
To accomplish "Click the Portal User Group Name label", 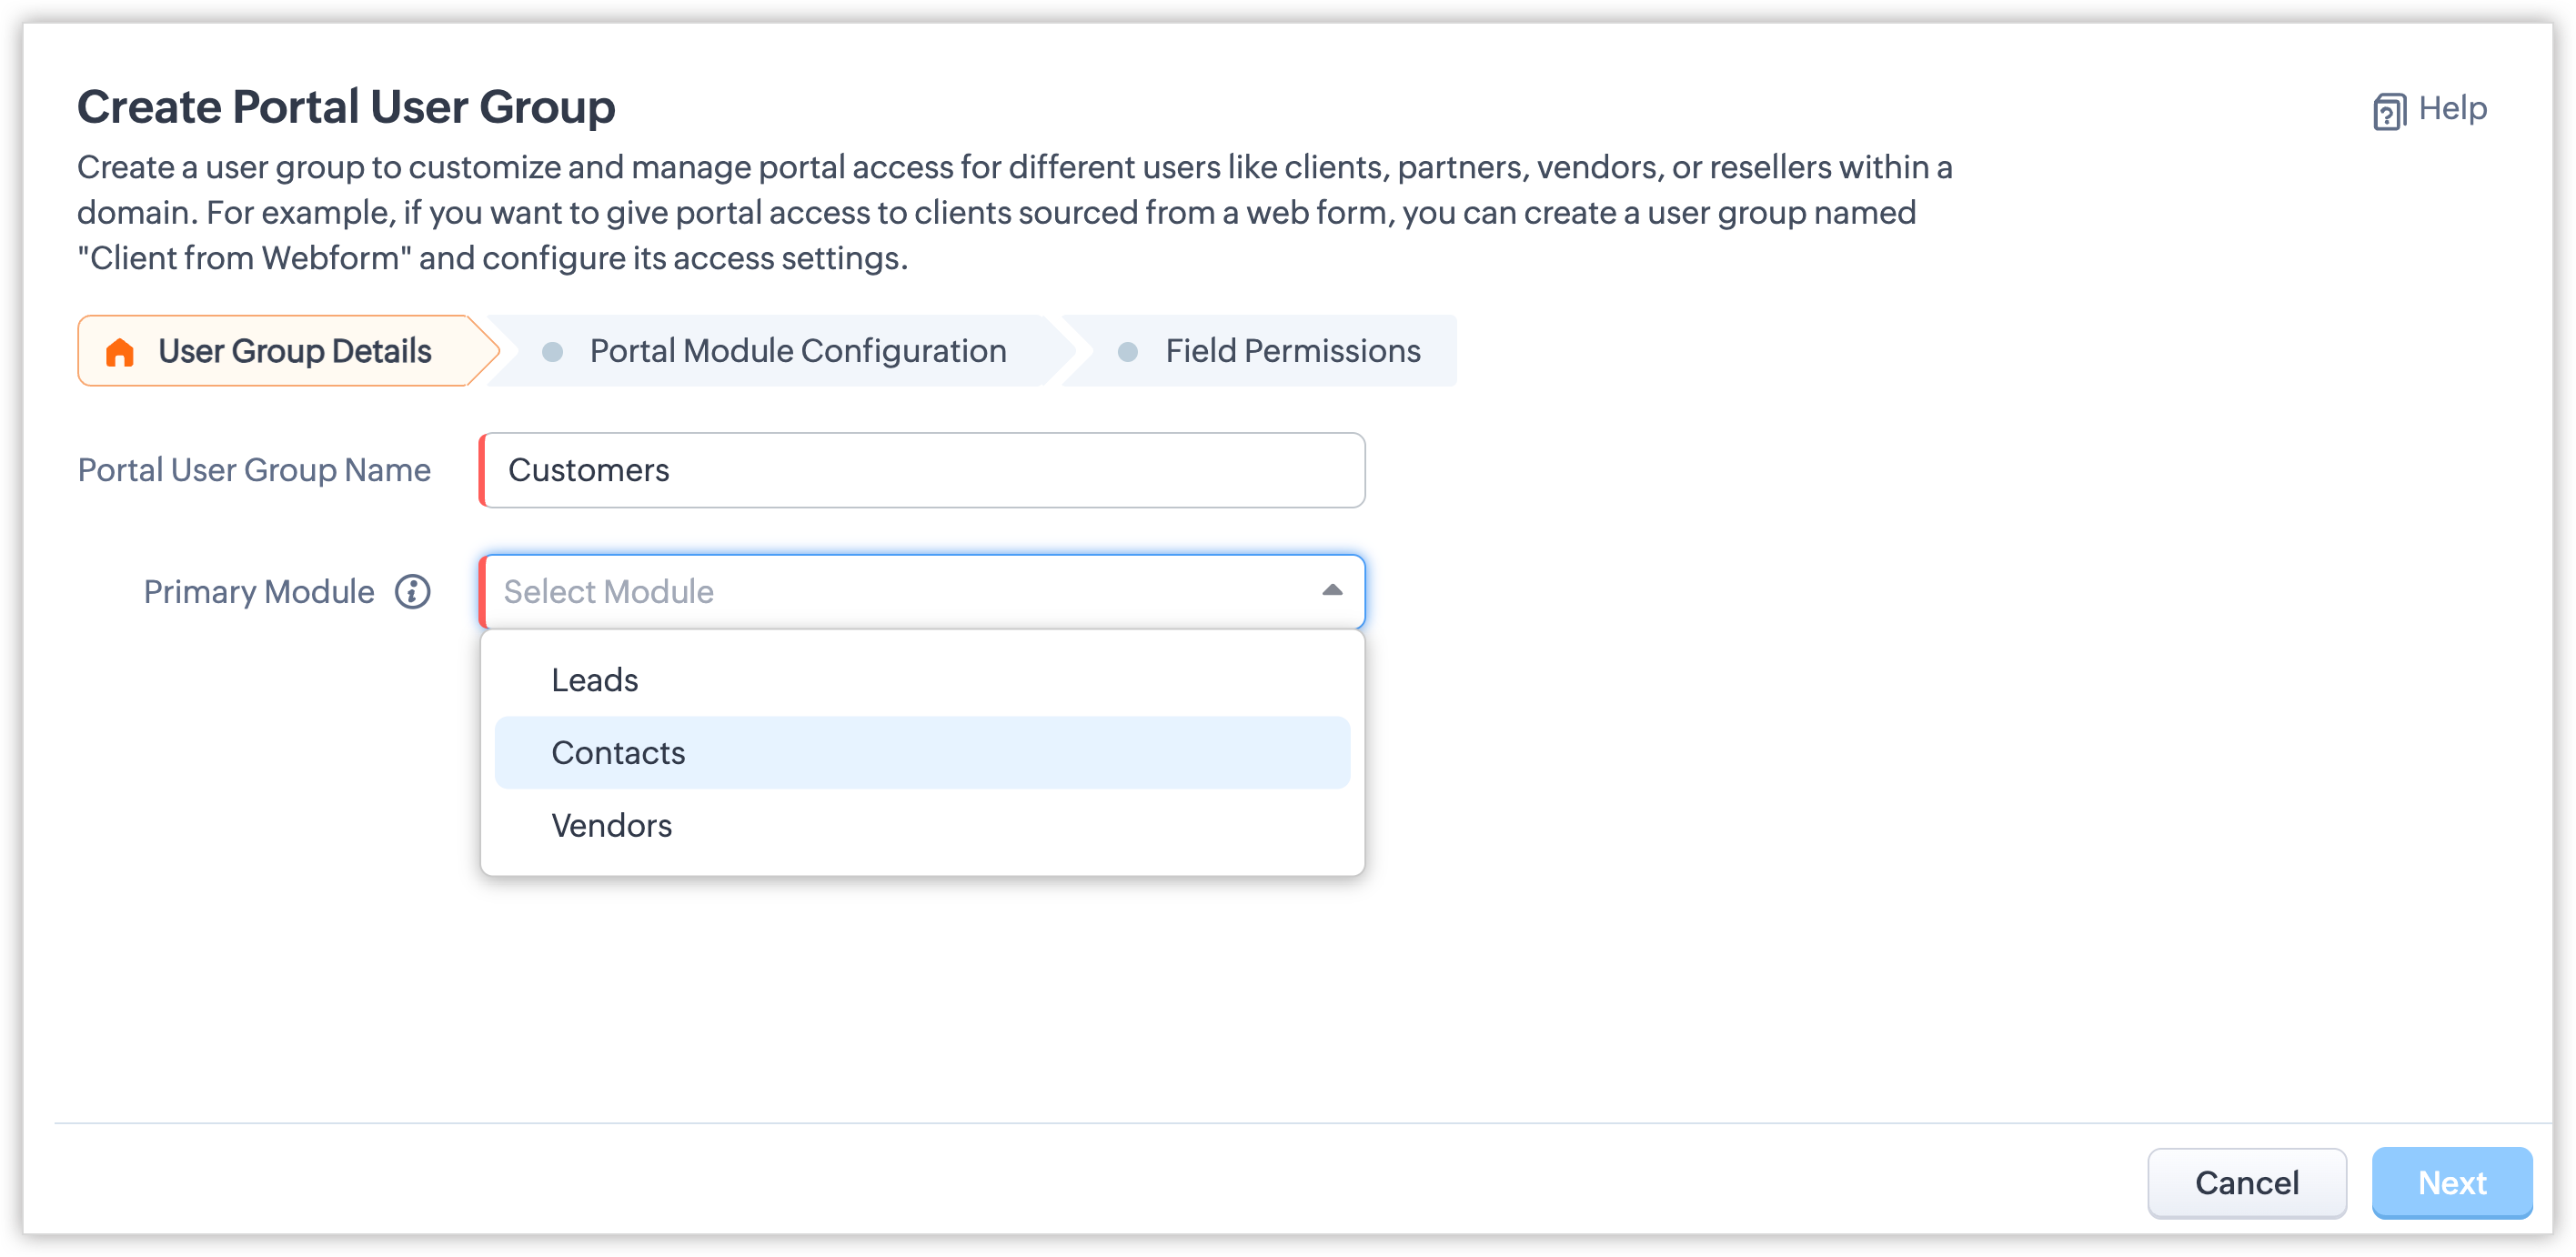I will (254, 470).
